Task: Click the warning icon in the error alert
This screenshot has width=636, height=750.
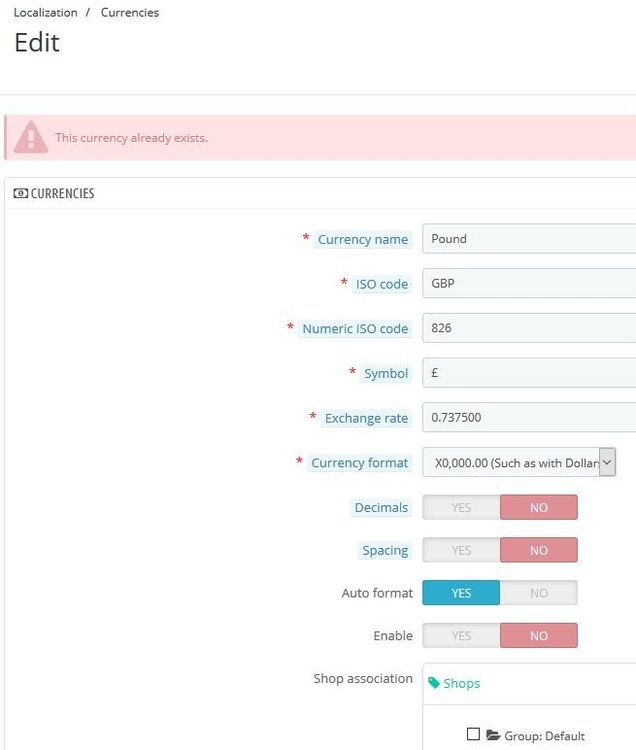Action: click(x=31, y=137)
